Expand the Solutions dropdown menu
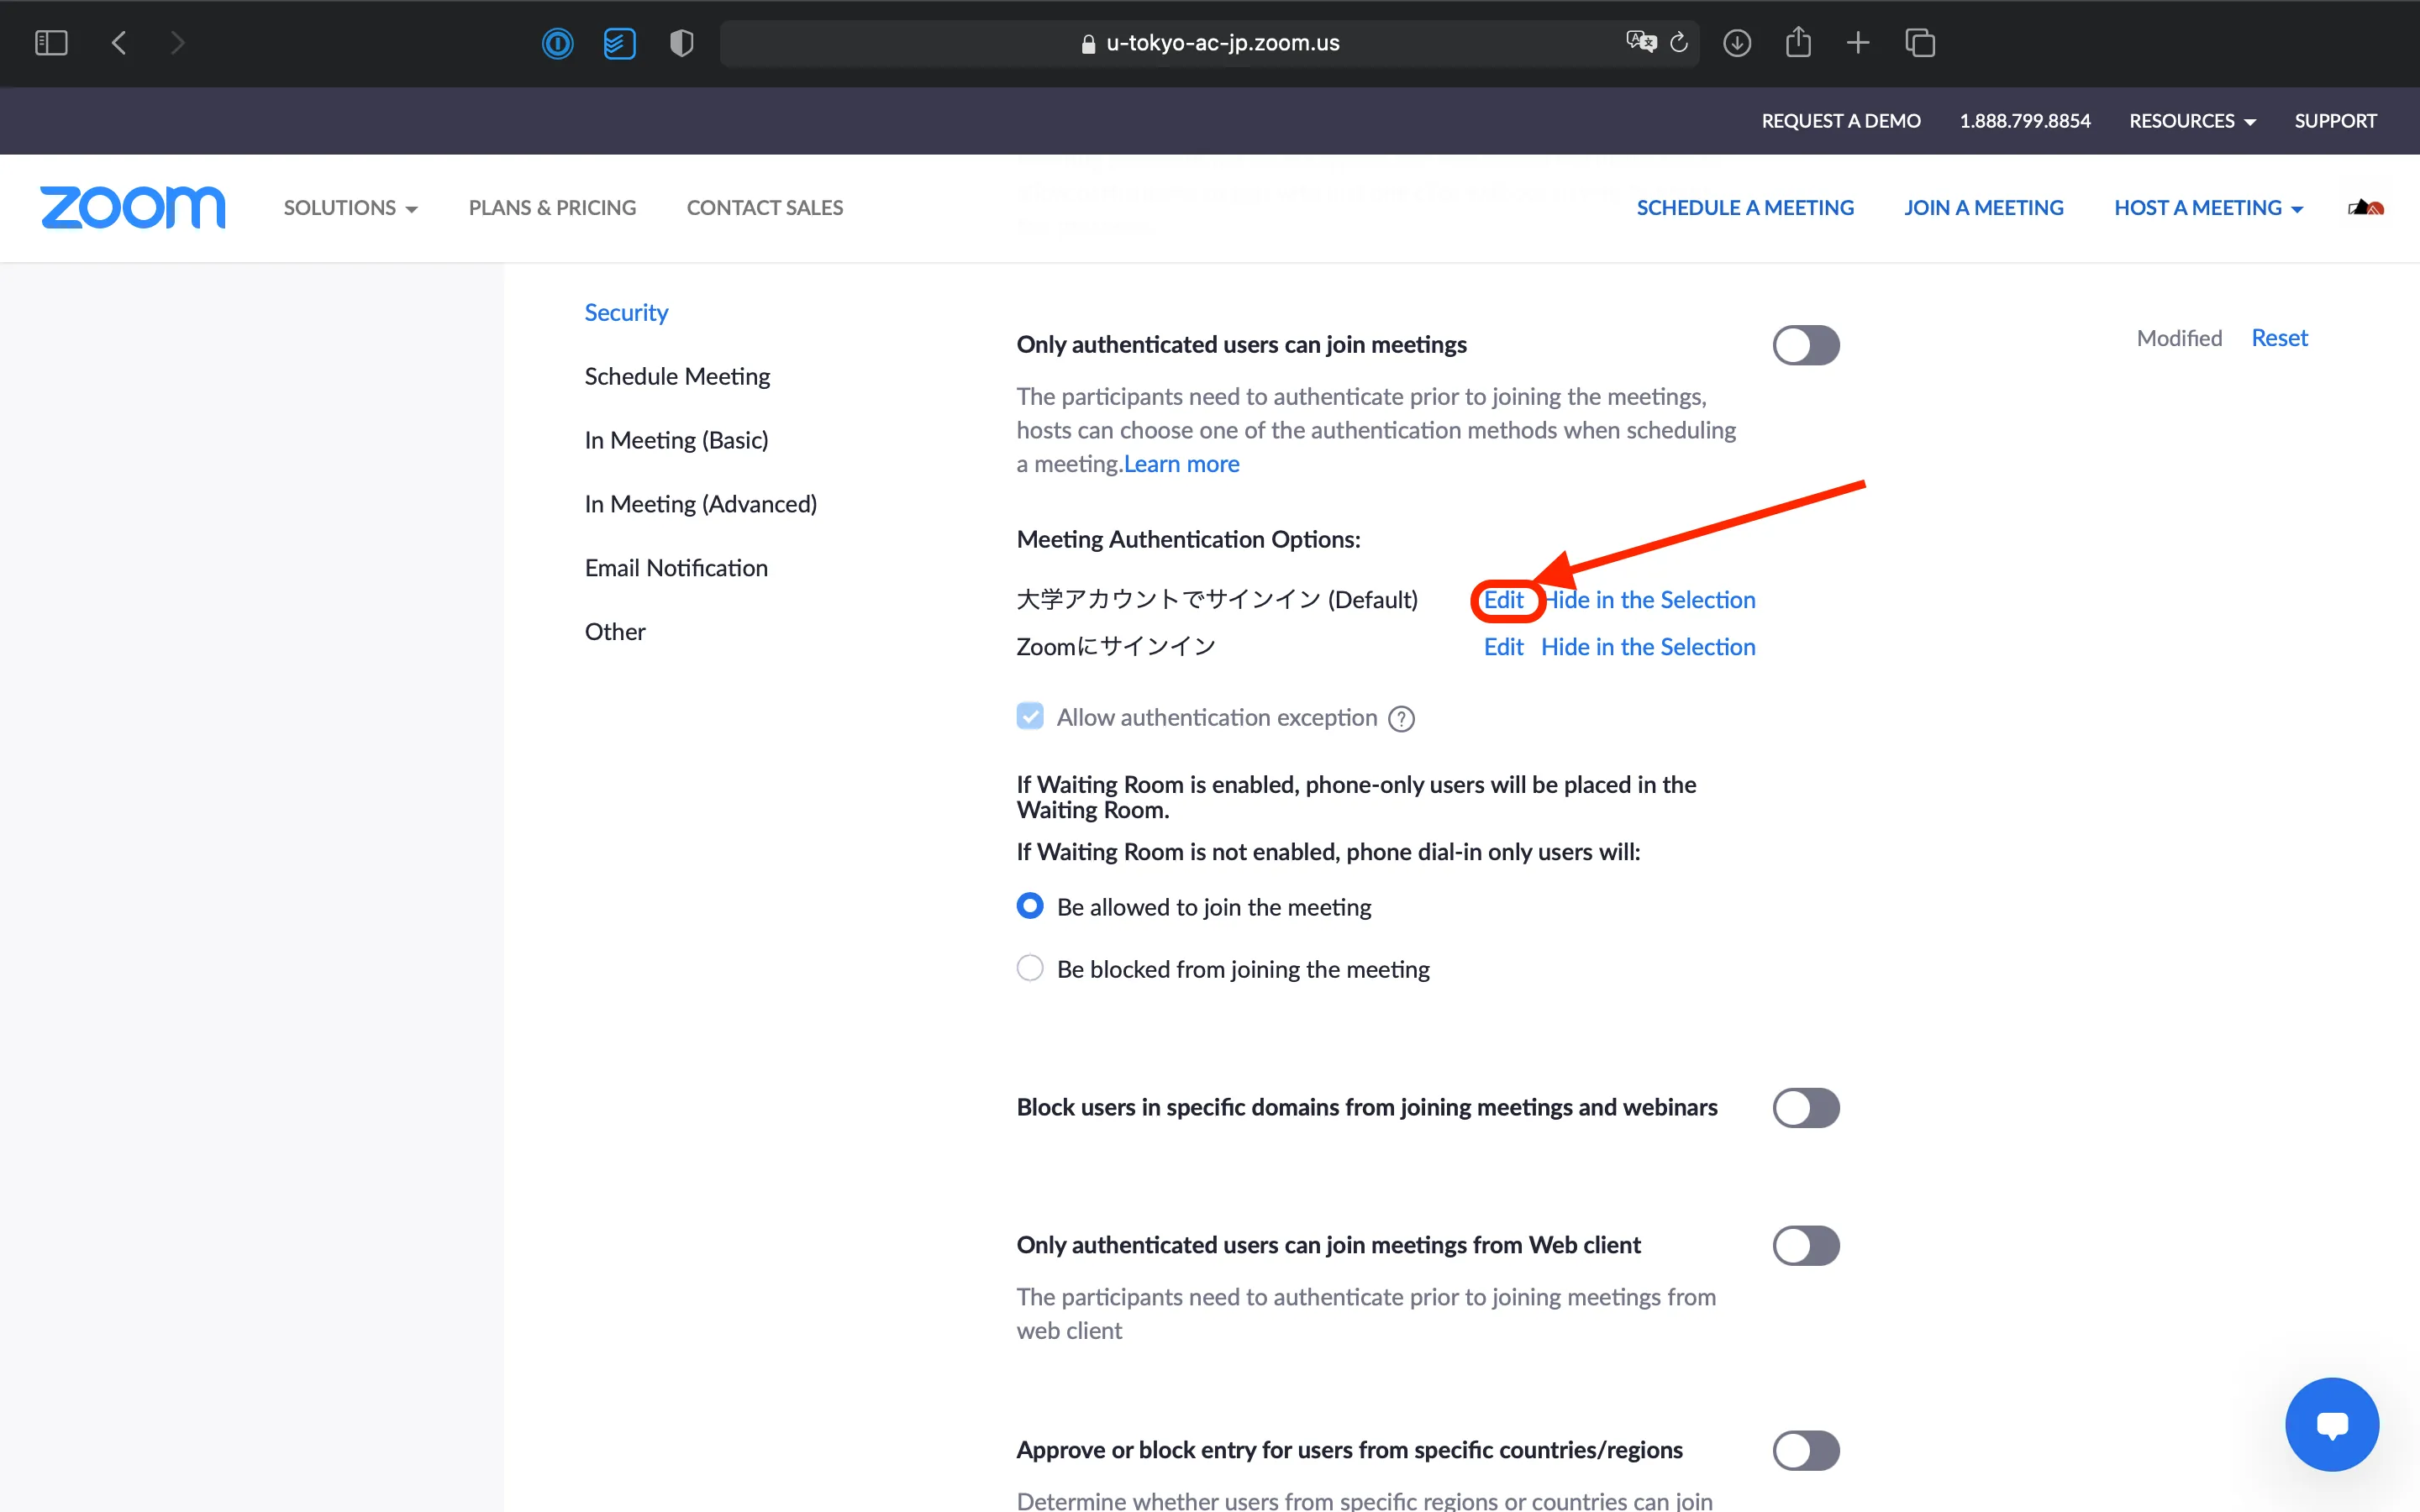This screenshot has width=2420, height=1512. pos(350,208)
